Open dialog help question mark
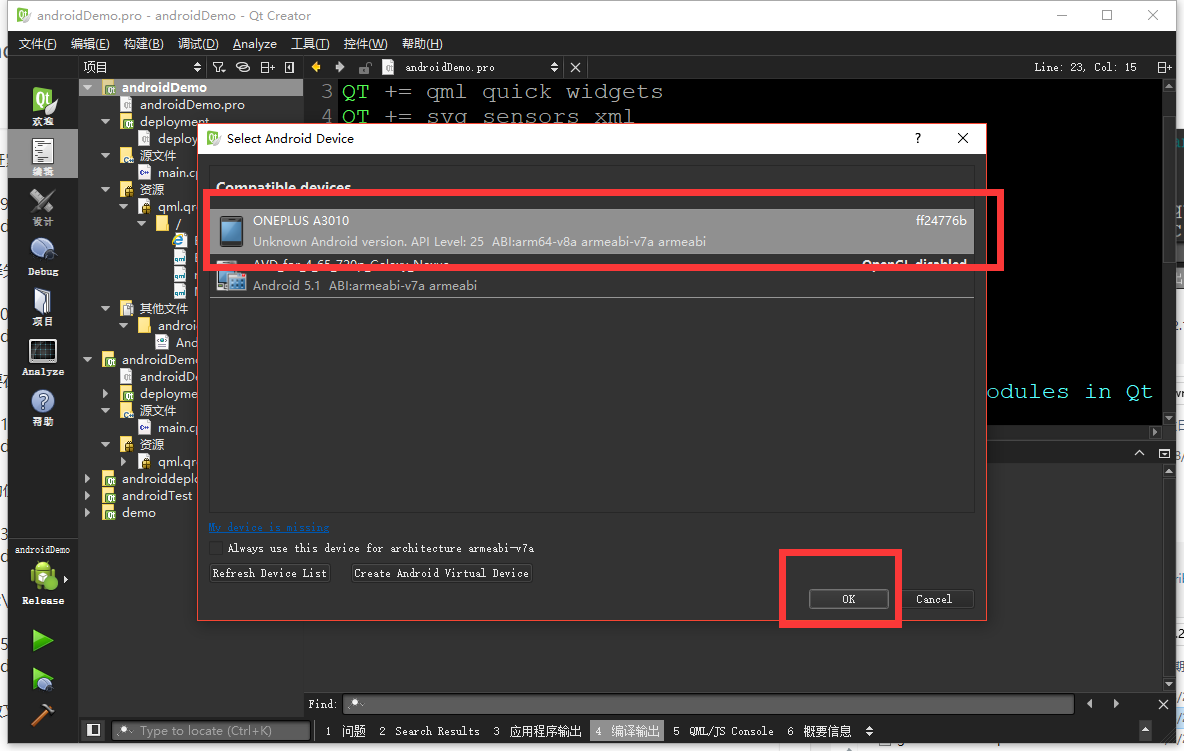The width and height of the screenshot is (1184, 751). tap(917, 138)
